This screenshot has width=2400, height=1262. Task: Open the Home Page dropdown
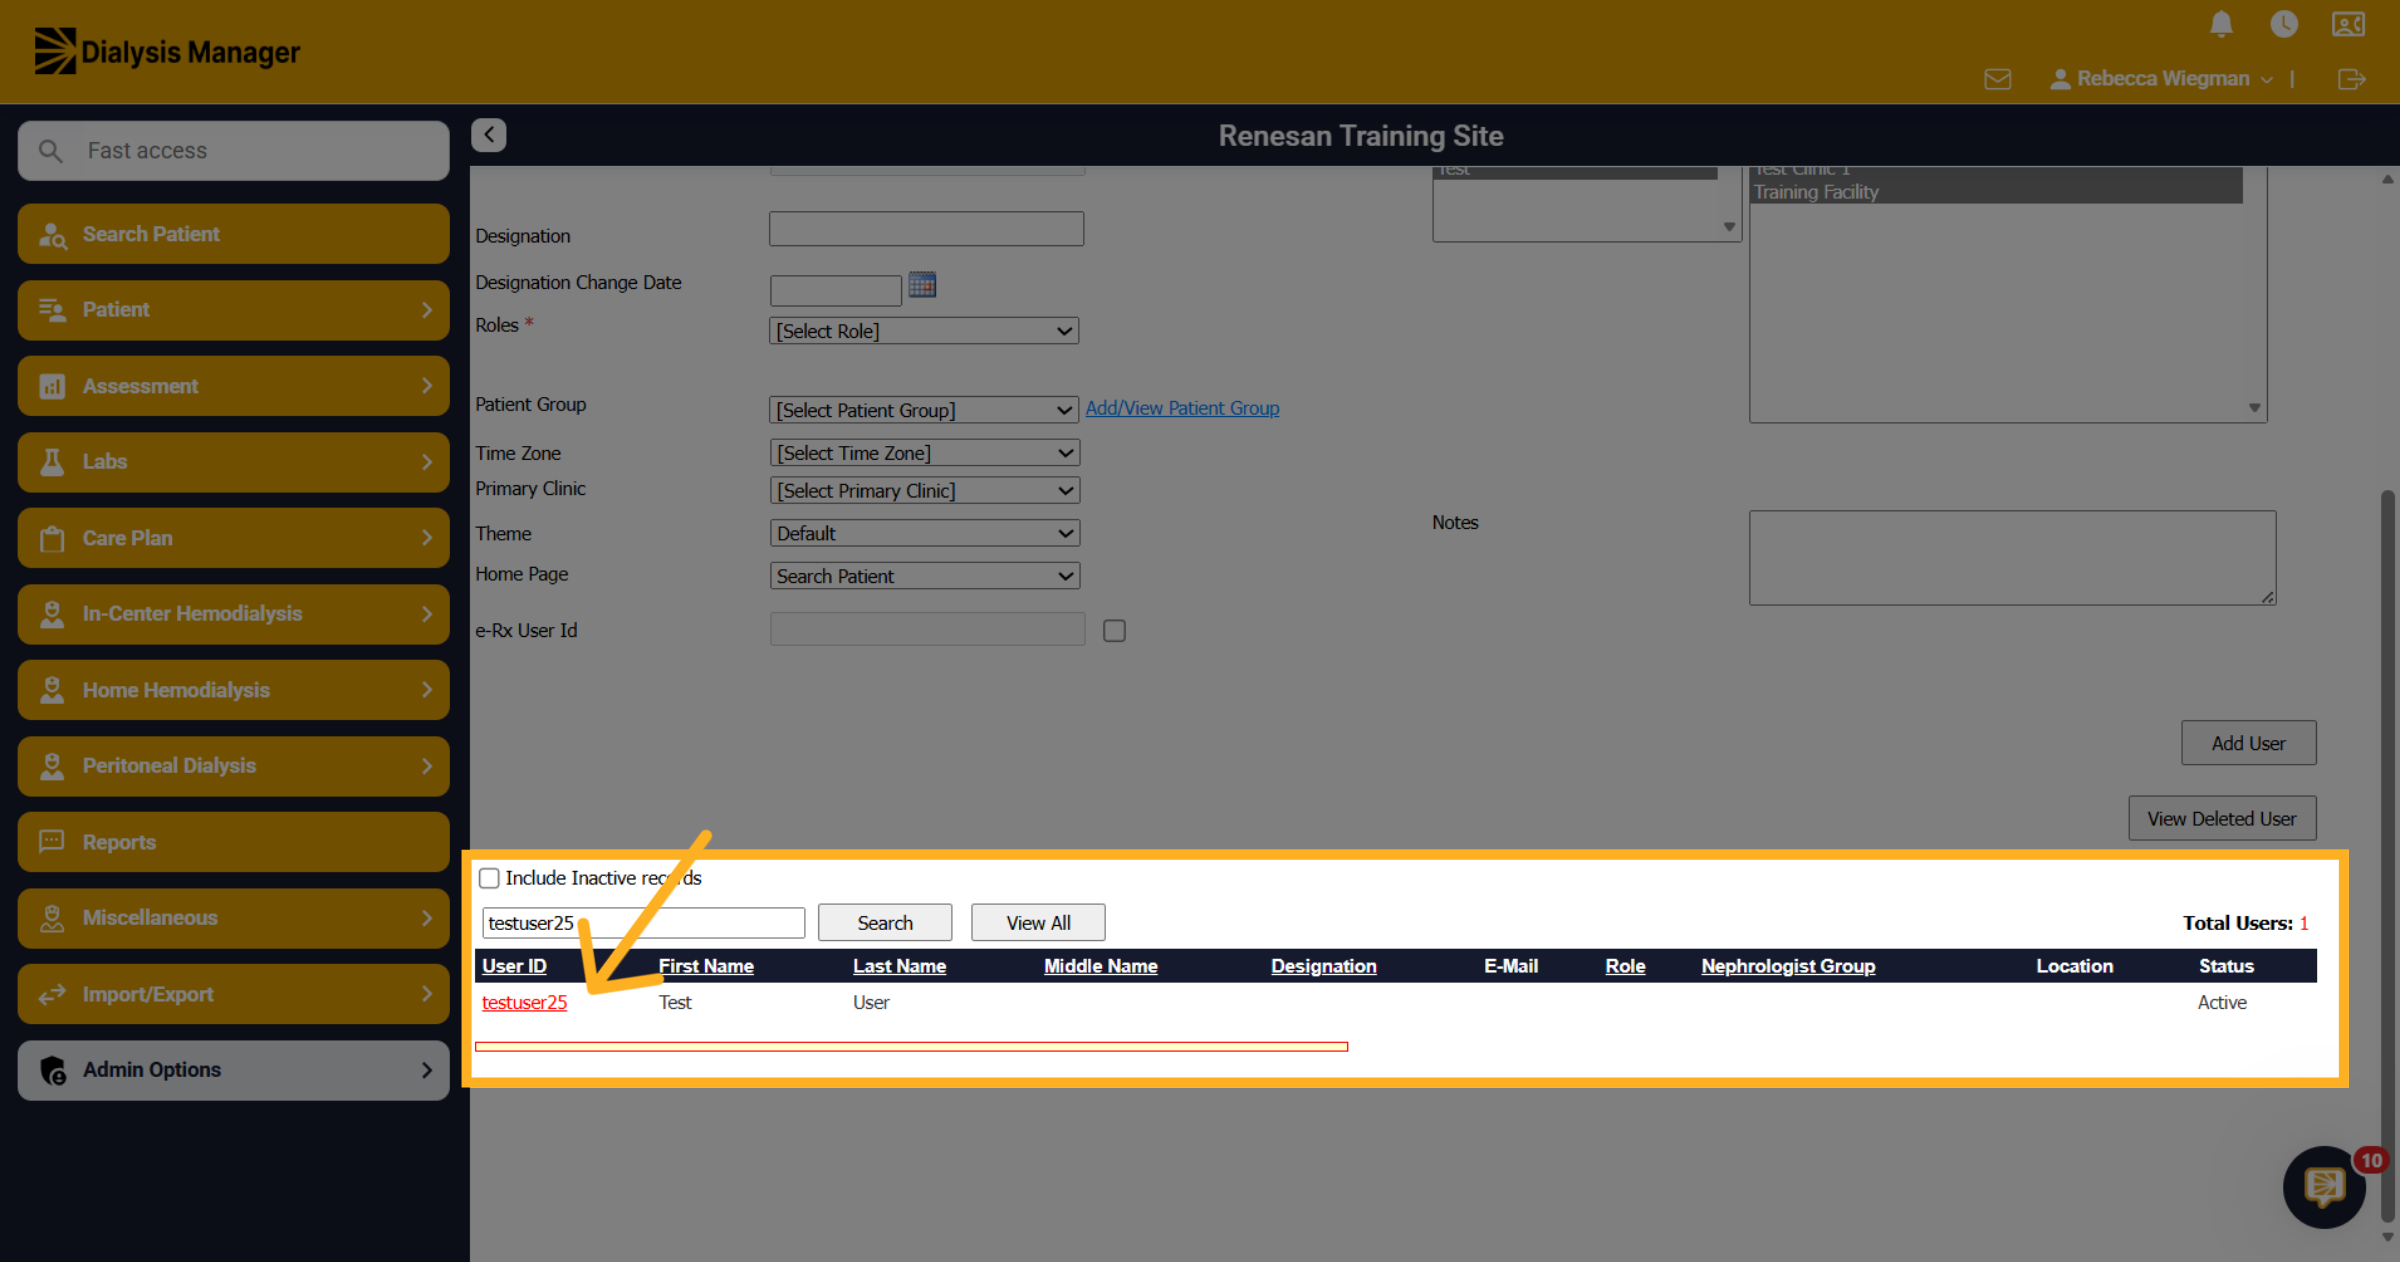[x=924, y=576]
